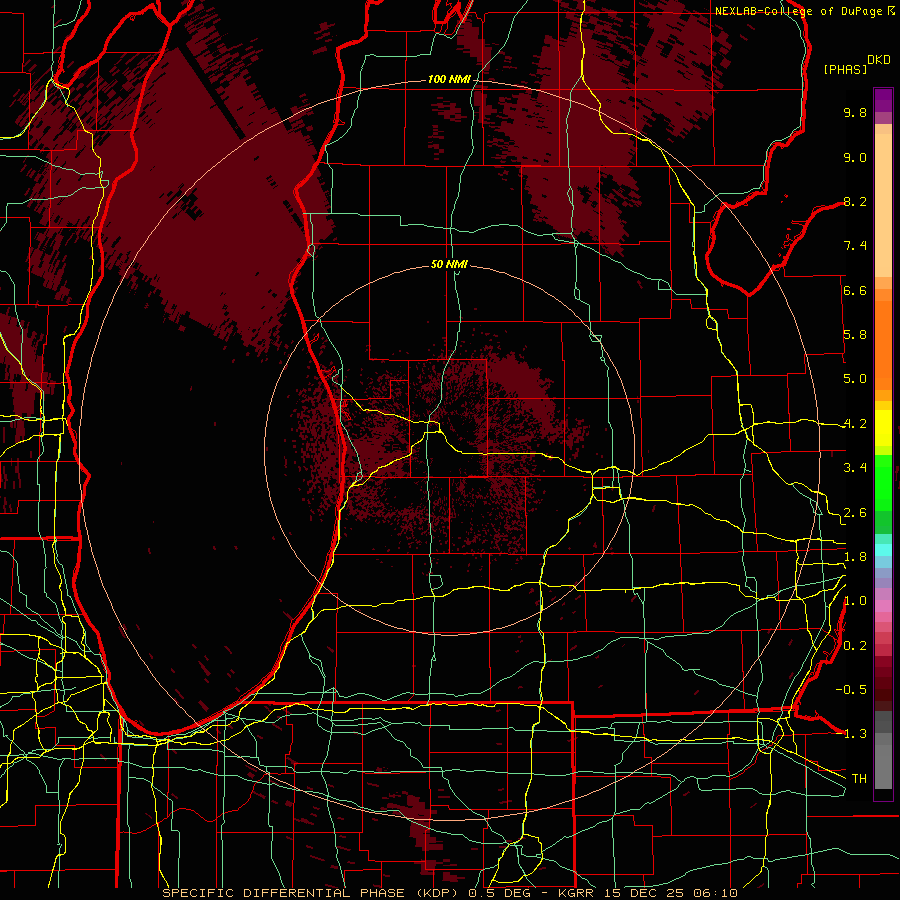This screenshot has height=900, width=900.
Task: Select the 4.2 value on the color scale
Action: (x=855, y=424)
